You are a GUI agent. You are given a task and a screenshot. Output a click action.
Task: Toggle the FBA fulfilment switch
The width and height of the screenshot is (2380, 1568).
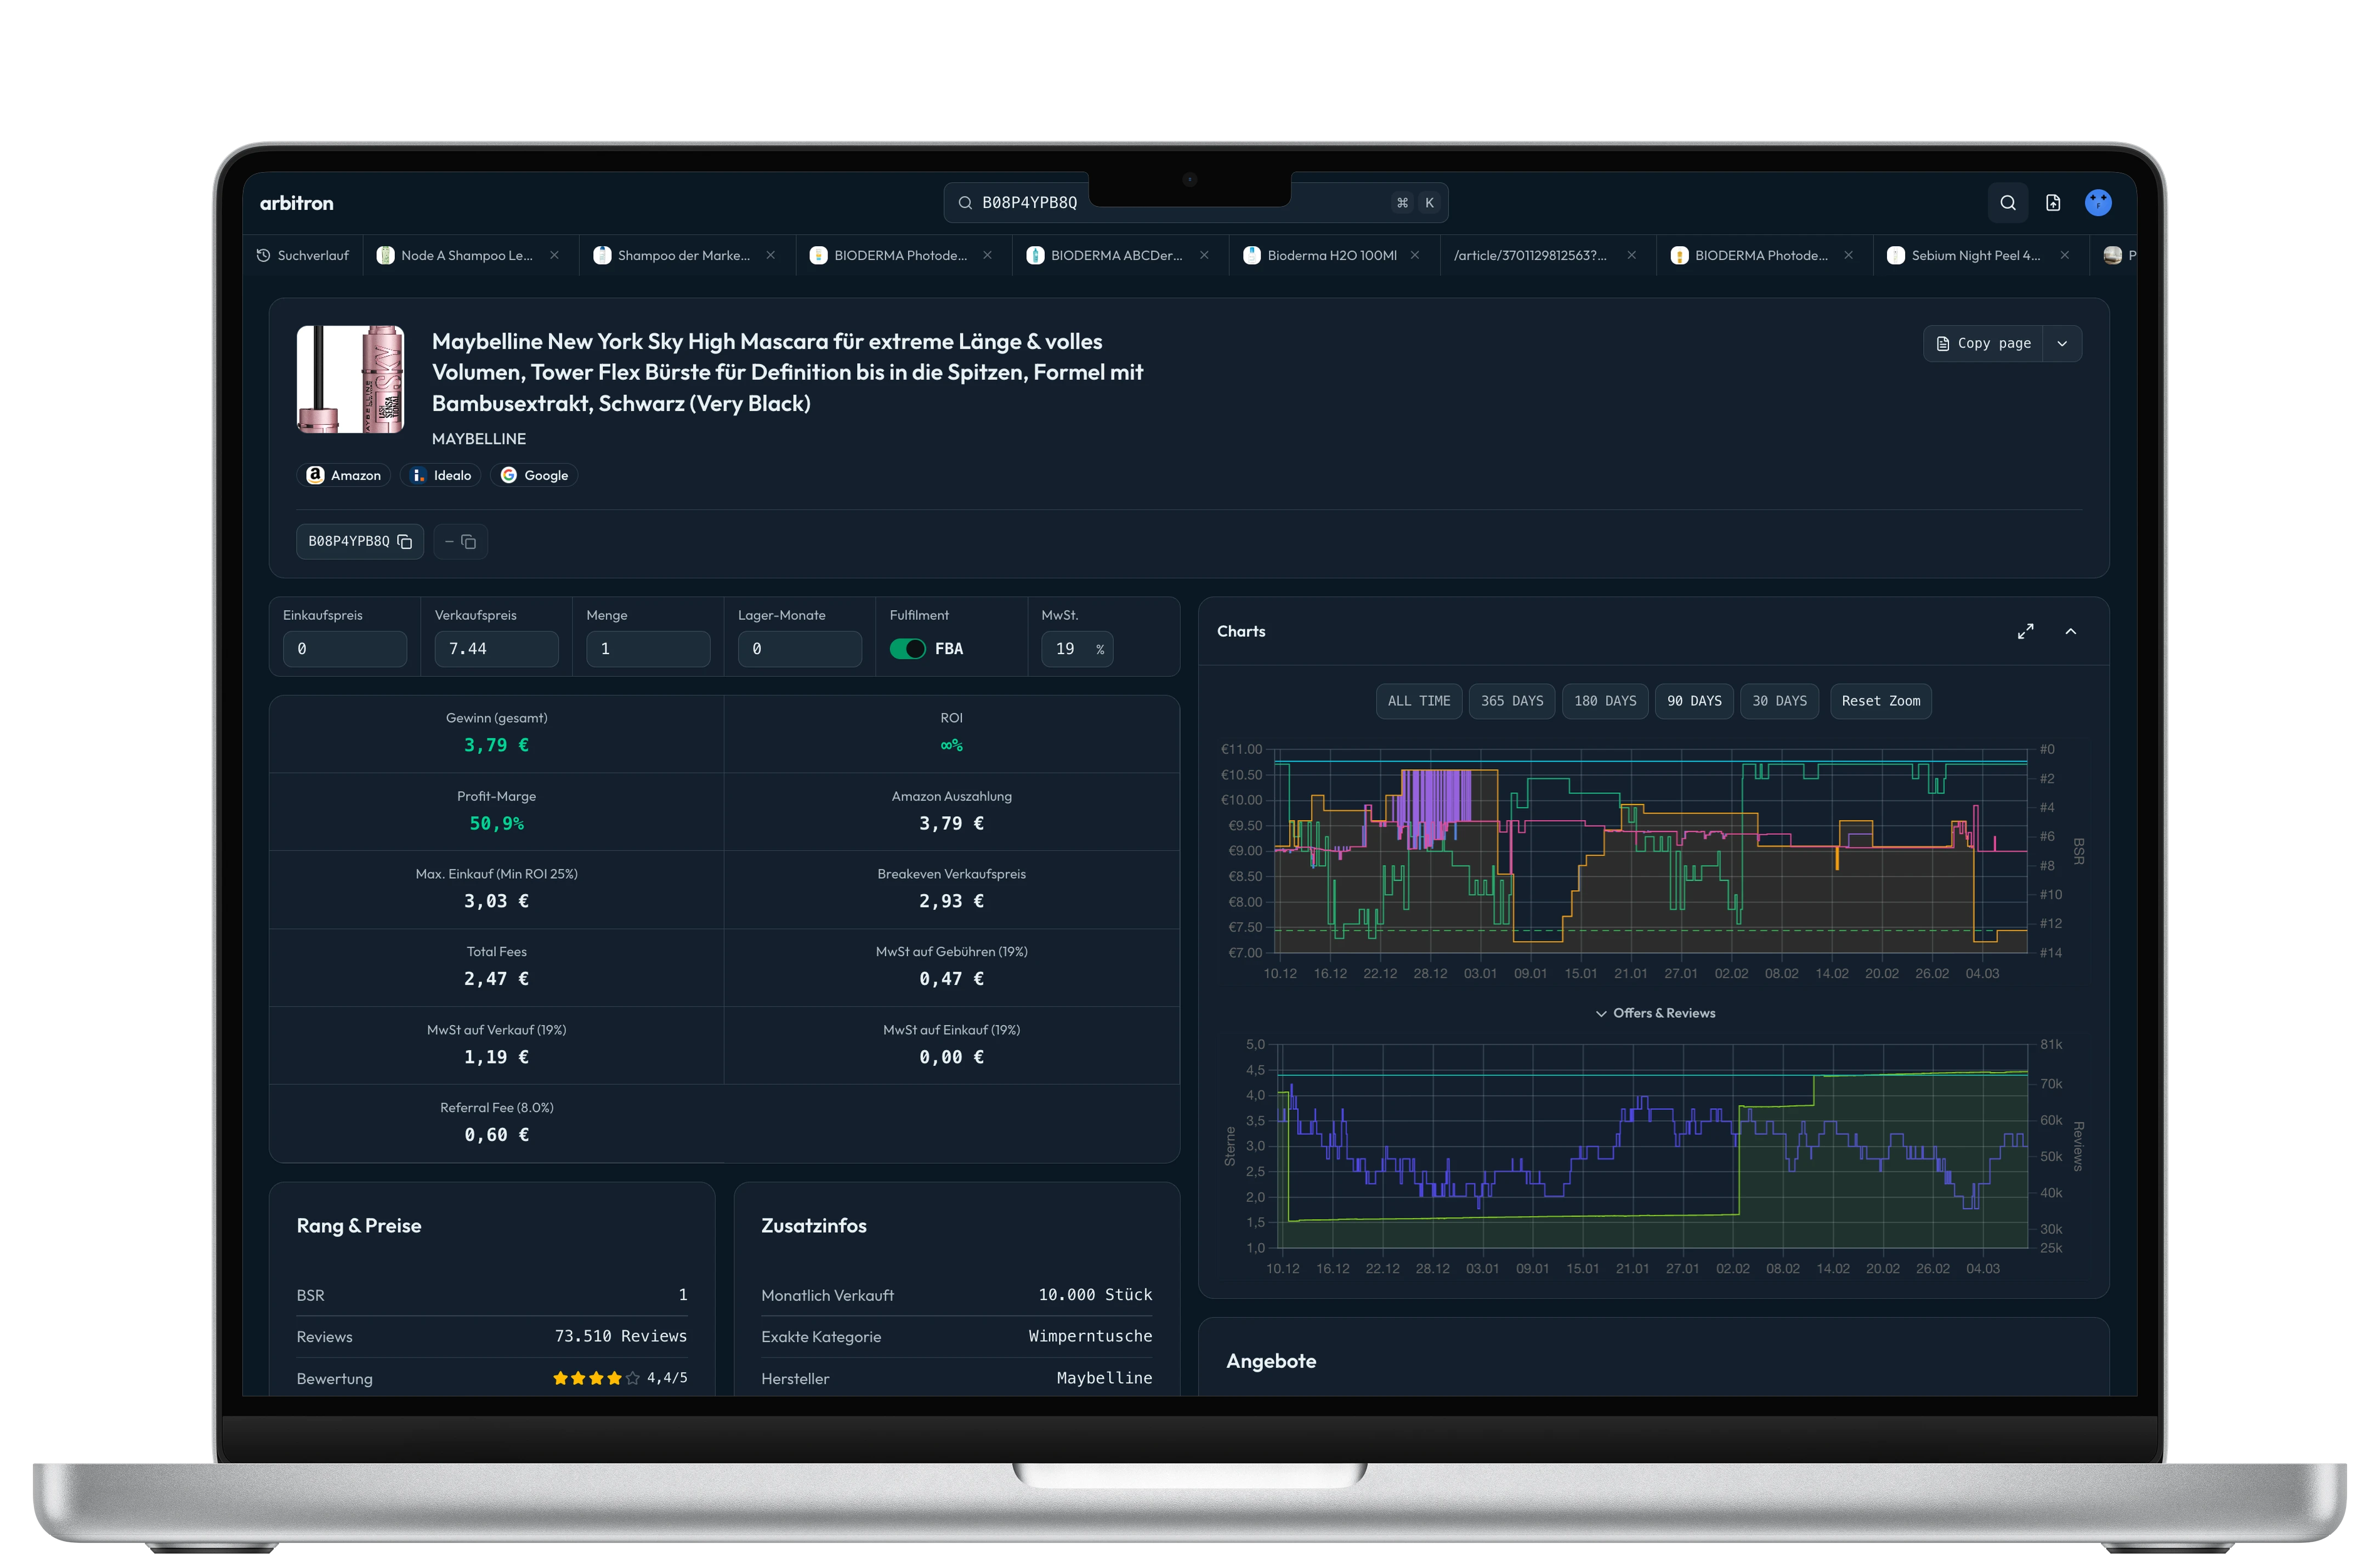[909, 648]
